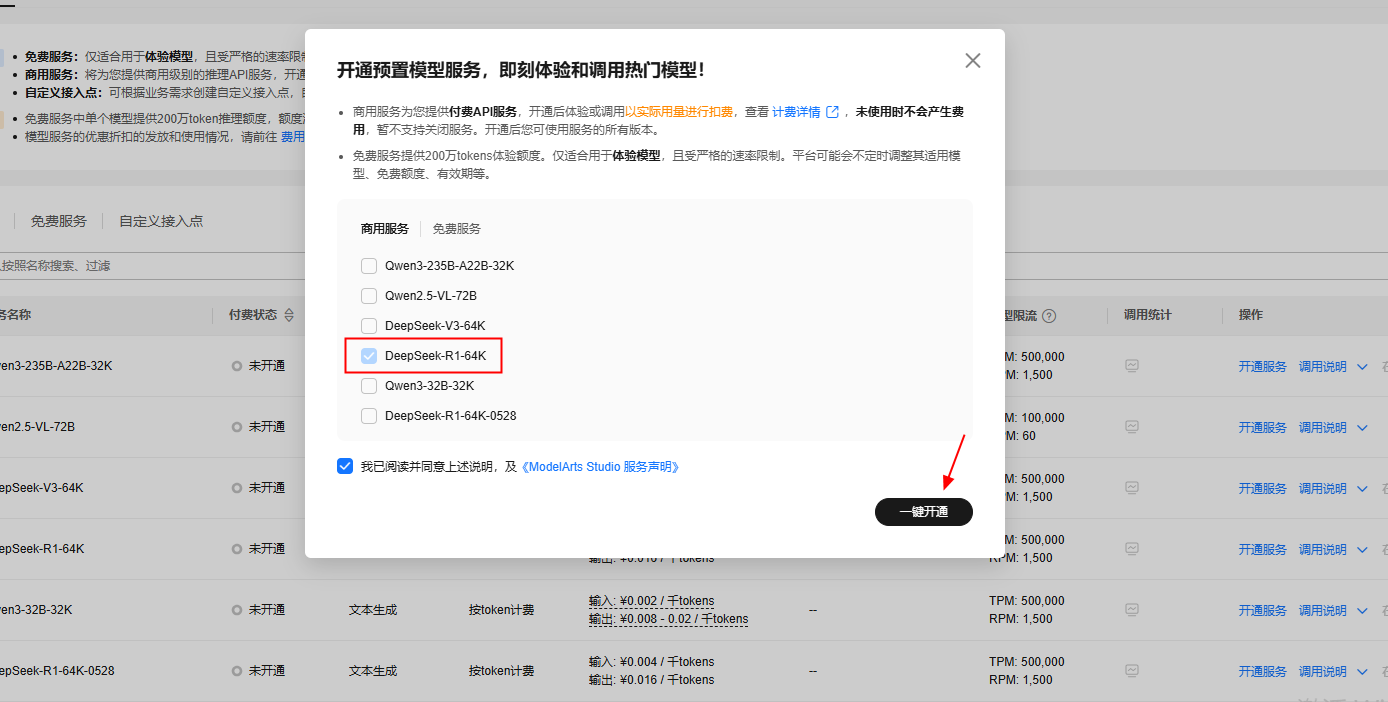The image size is (1388, 702).
Task: Uncheck the agreement checkbox 我已阅读并同意上述说明
Action: pos(345,466)
